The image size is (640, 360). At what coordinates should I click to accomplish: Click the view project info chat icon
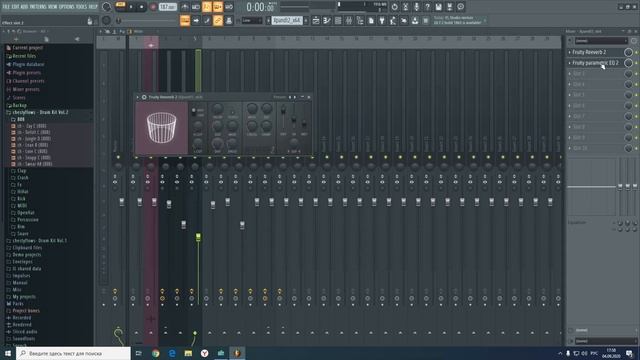click(460, 7)
